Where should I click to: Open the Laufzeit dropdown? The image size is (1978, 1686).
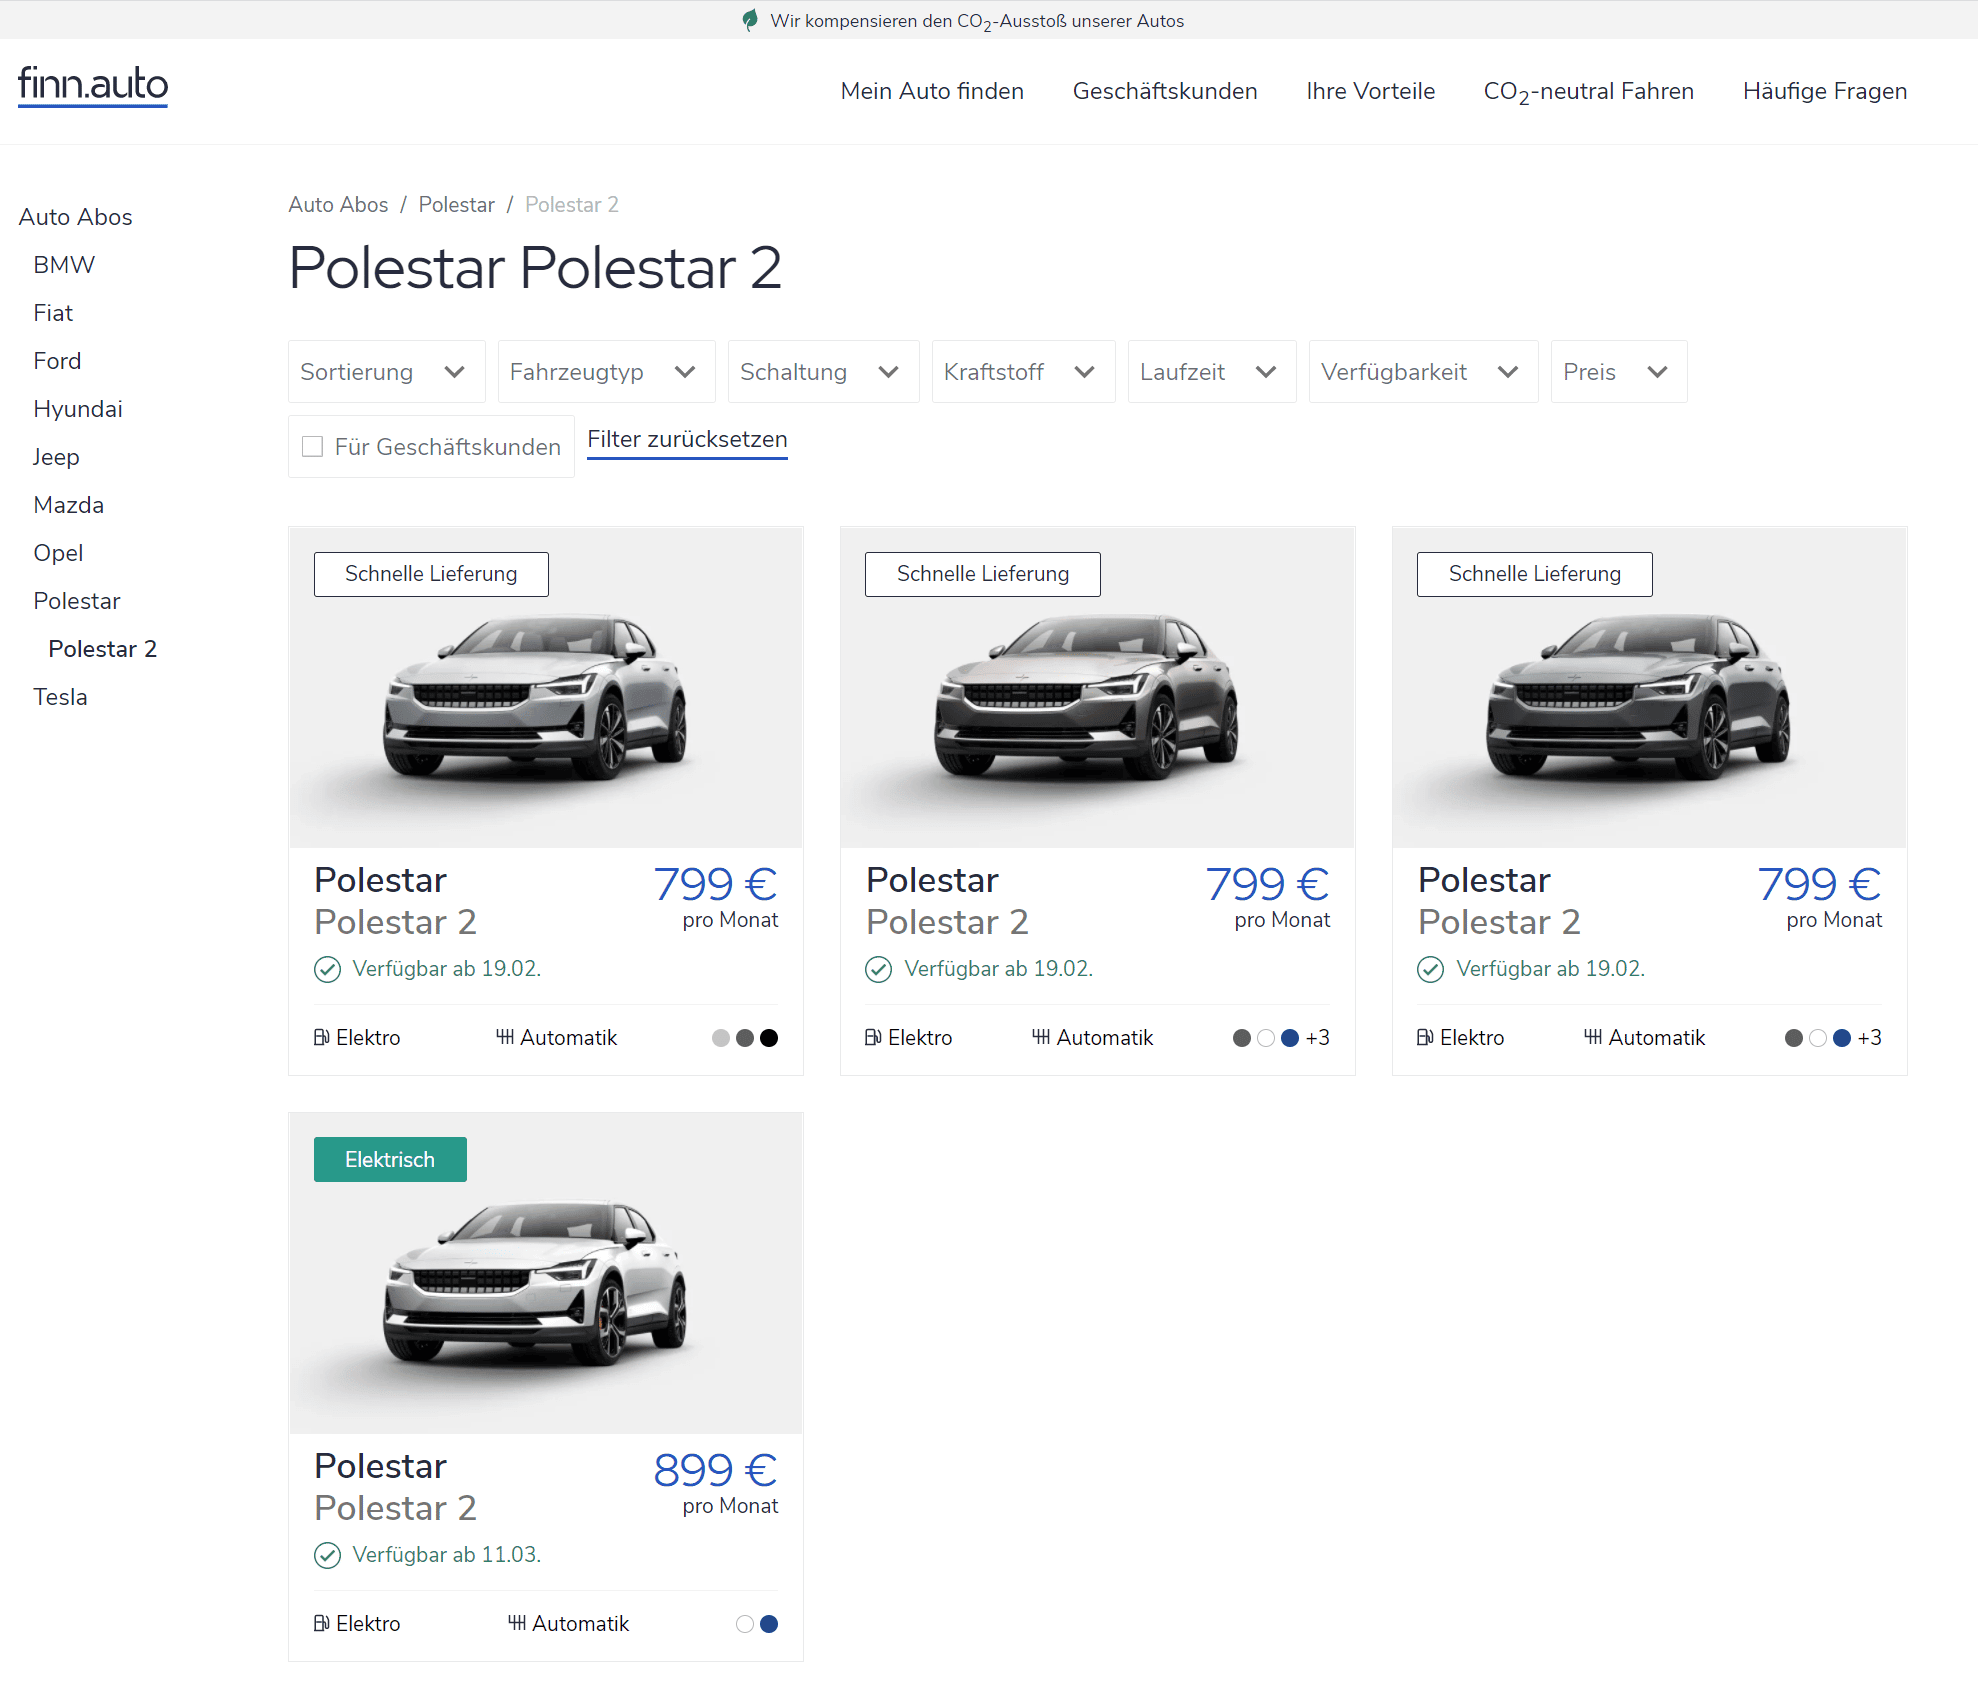pos(1212,372)
